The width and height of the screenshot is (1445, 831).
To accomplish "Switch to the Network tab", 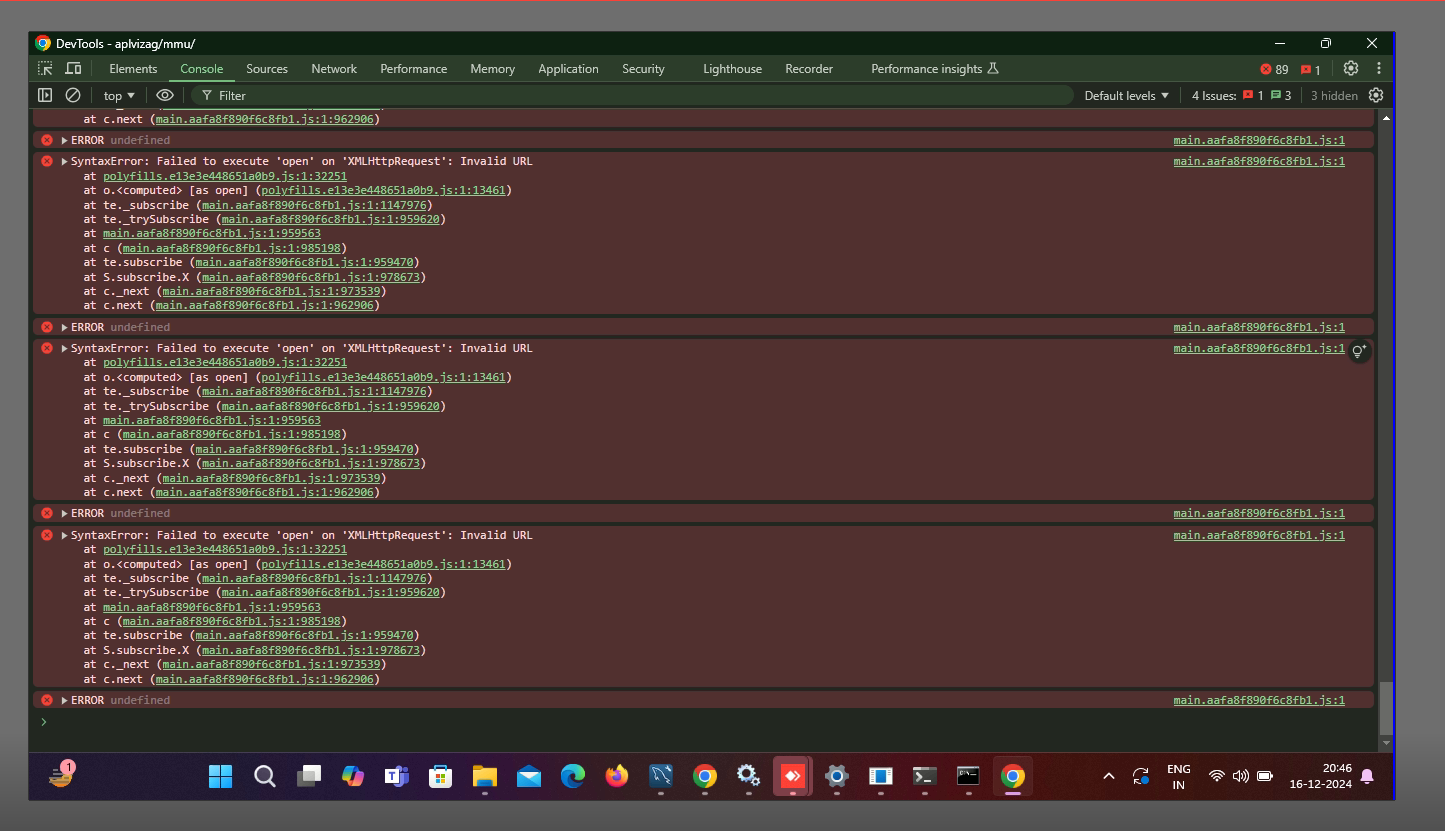I will [x=334, y=69].
